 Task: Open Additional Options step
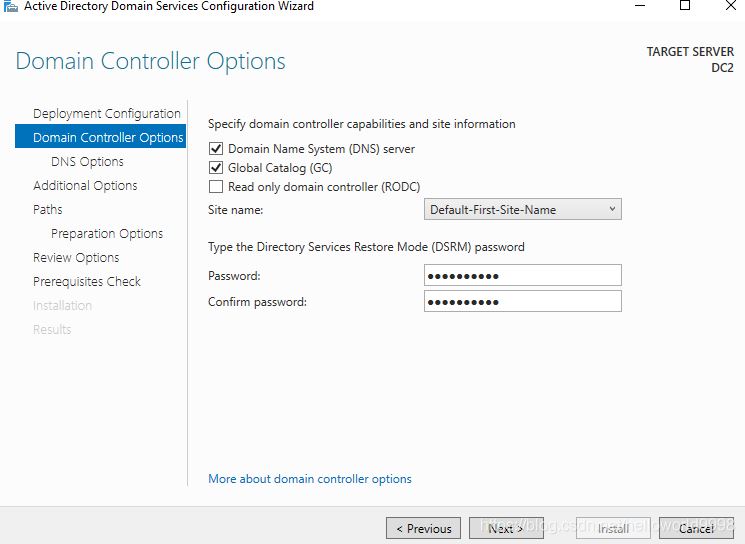point(85,185)
